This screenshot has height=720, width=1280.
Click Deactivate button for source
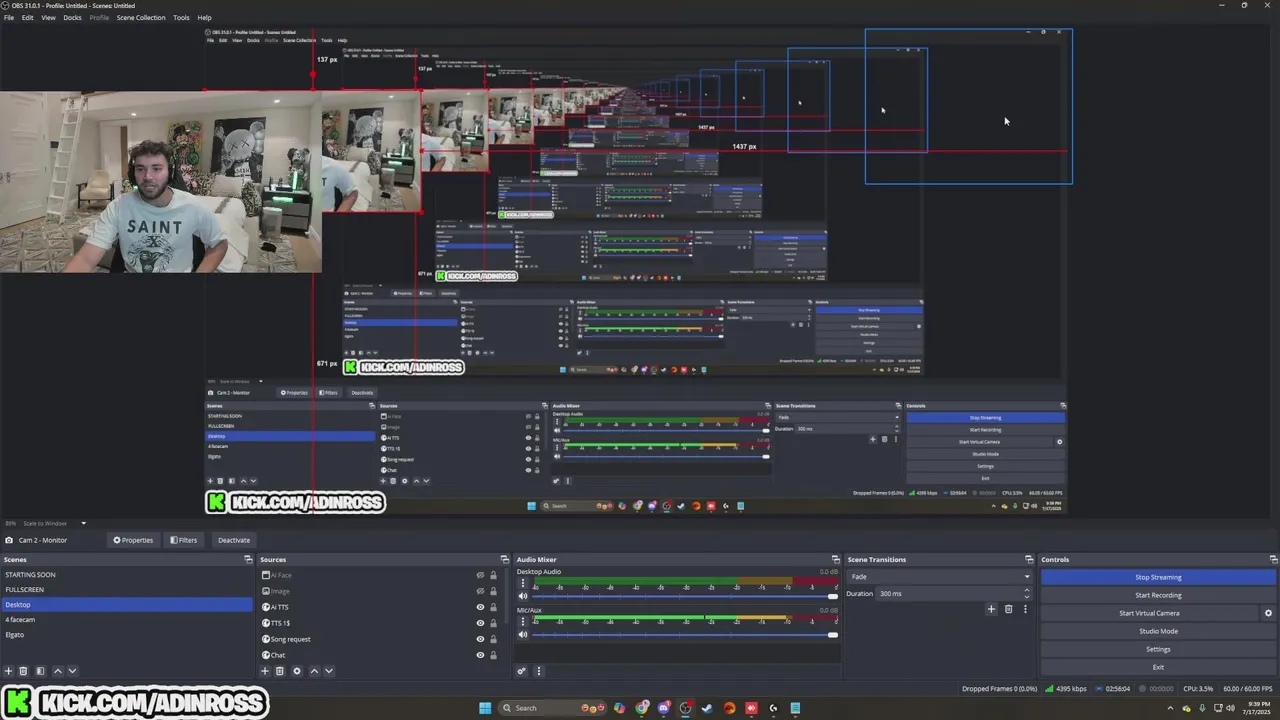[x=234, y=540]
